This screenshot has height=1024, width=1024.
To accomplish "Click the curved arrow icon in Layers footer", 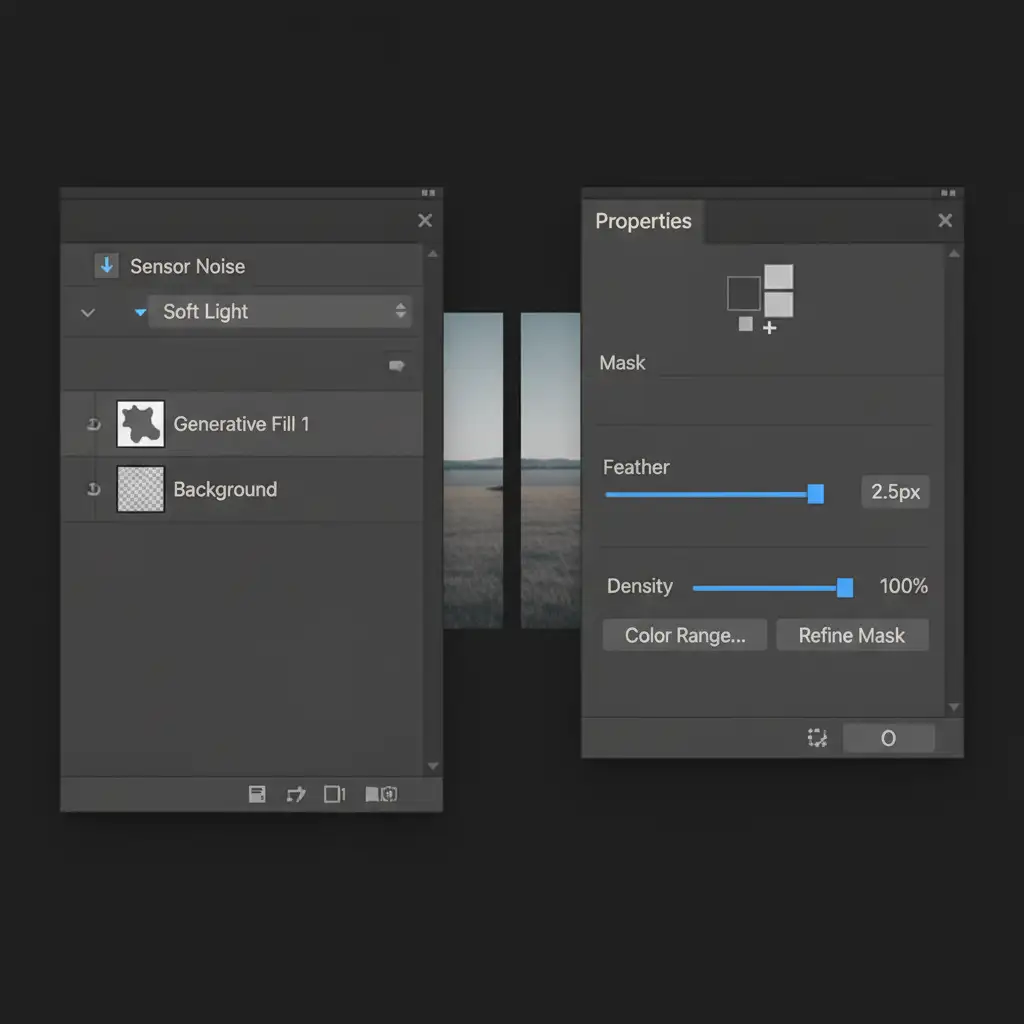I will click(295, 794).
